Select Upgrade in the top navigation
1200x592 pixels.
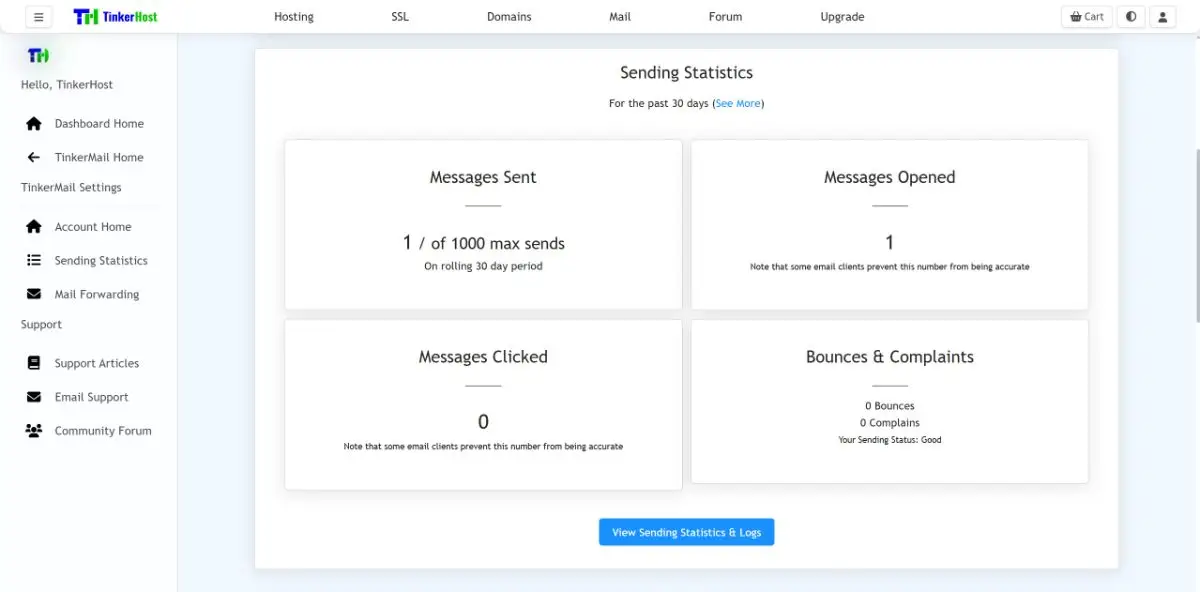[842, 17]
